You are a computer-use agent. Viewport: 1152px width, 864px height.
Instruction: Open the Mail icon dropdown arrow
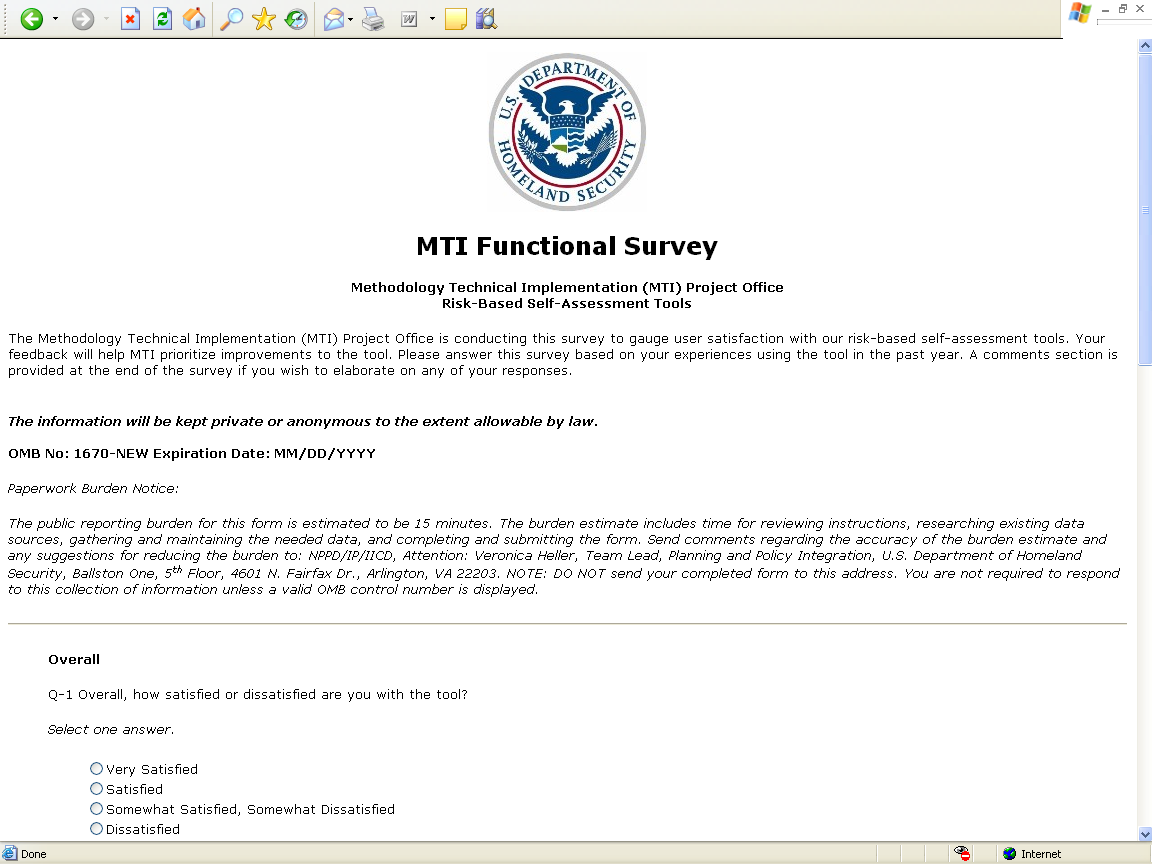pyautogui.click(x=351, y=19)
